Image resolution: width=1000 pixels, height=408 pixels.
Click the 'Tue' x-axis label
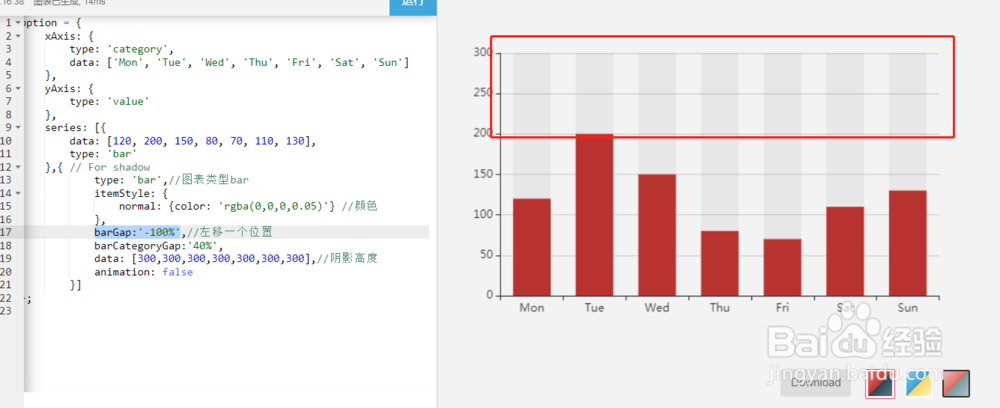pos(594,308)
